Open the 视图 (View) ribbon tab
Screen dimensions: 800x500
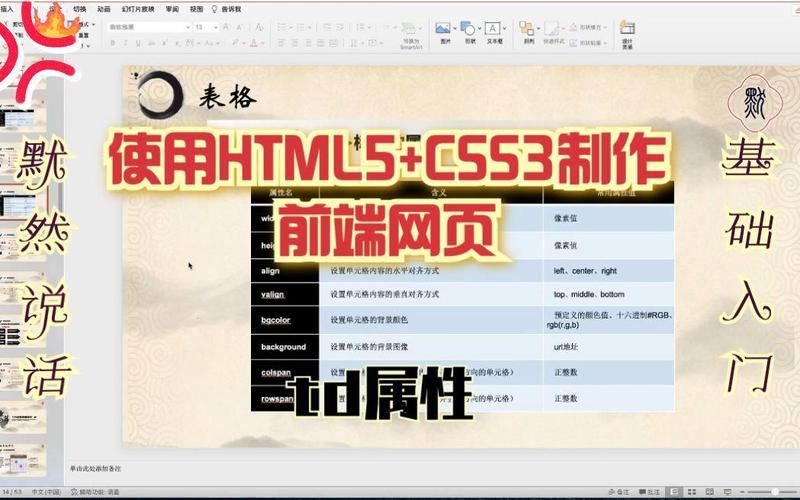tap(196, 9)
